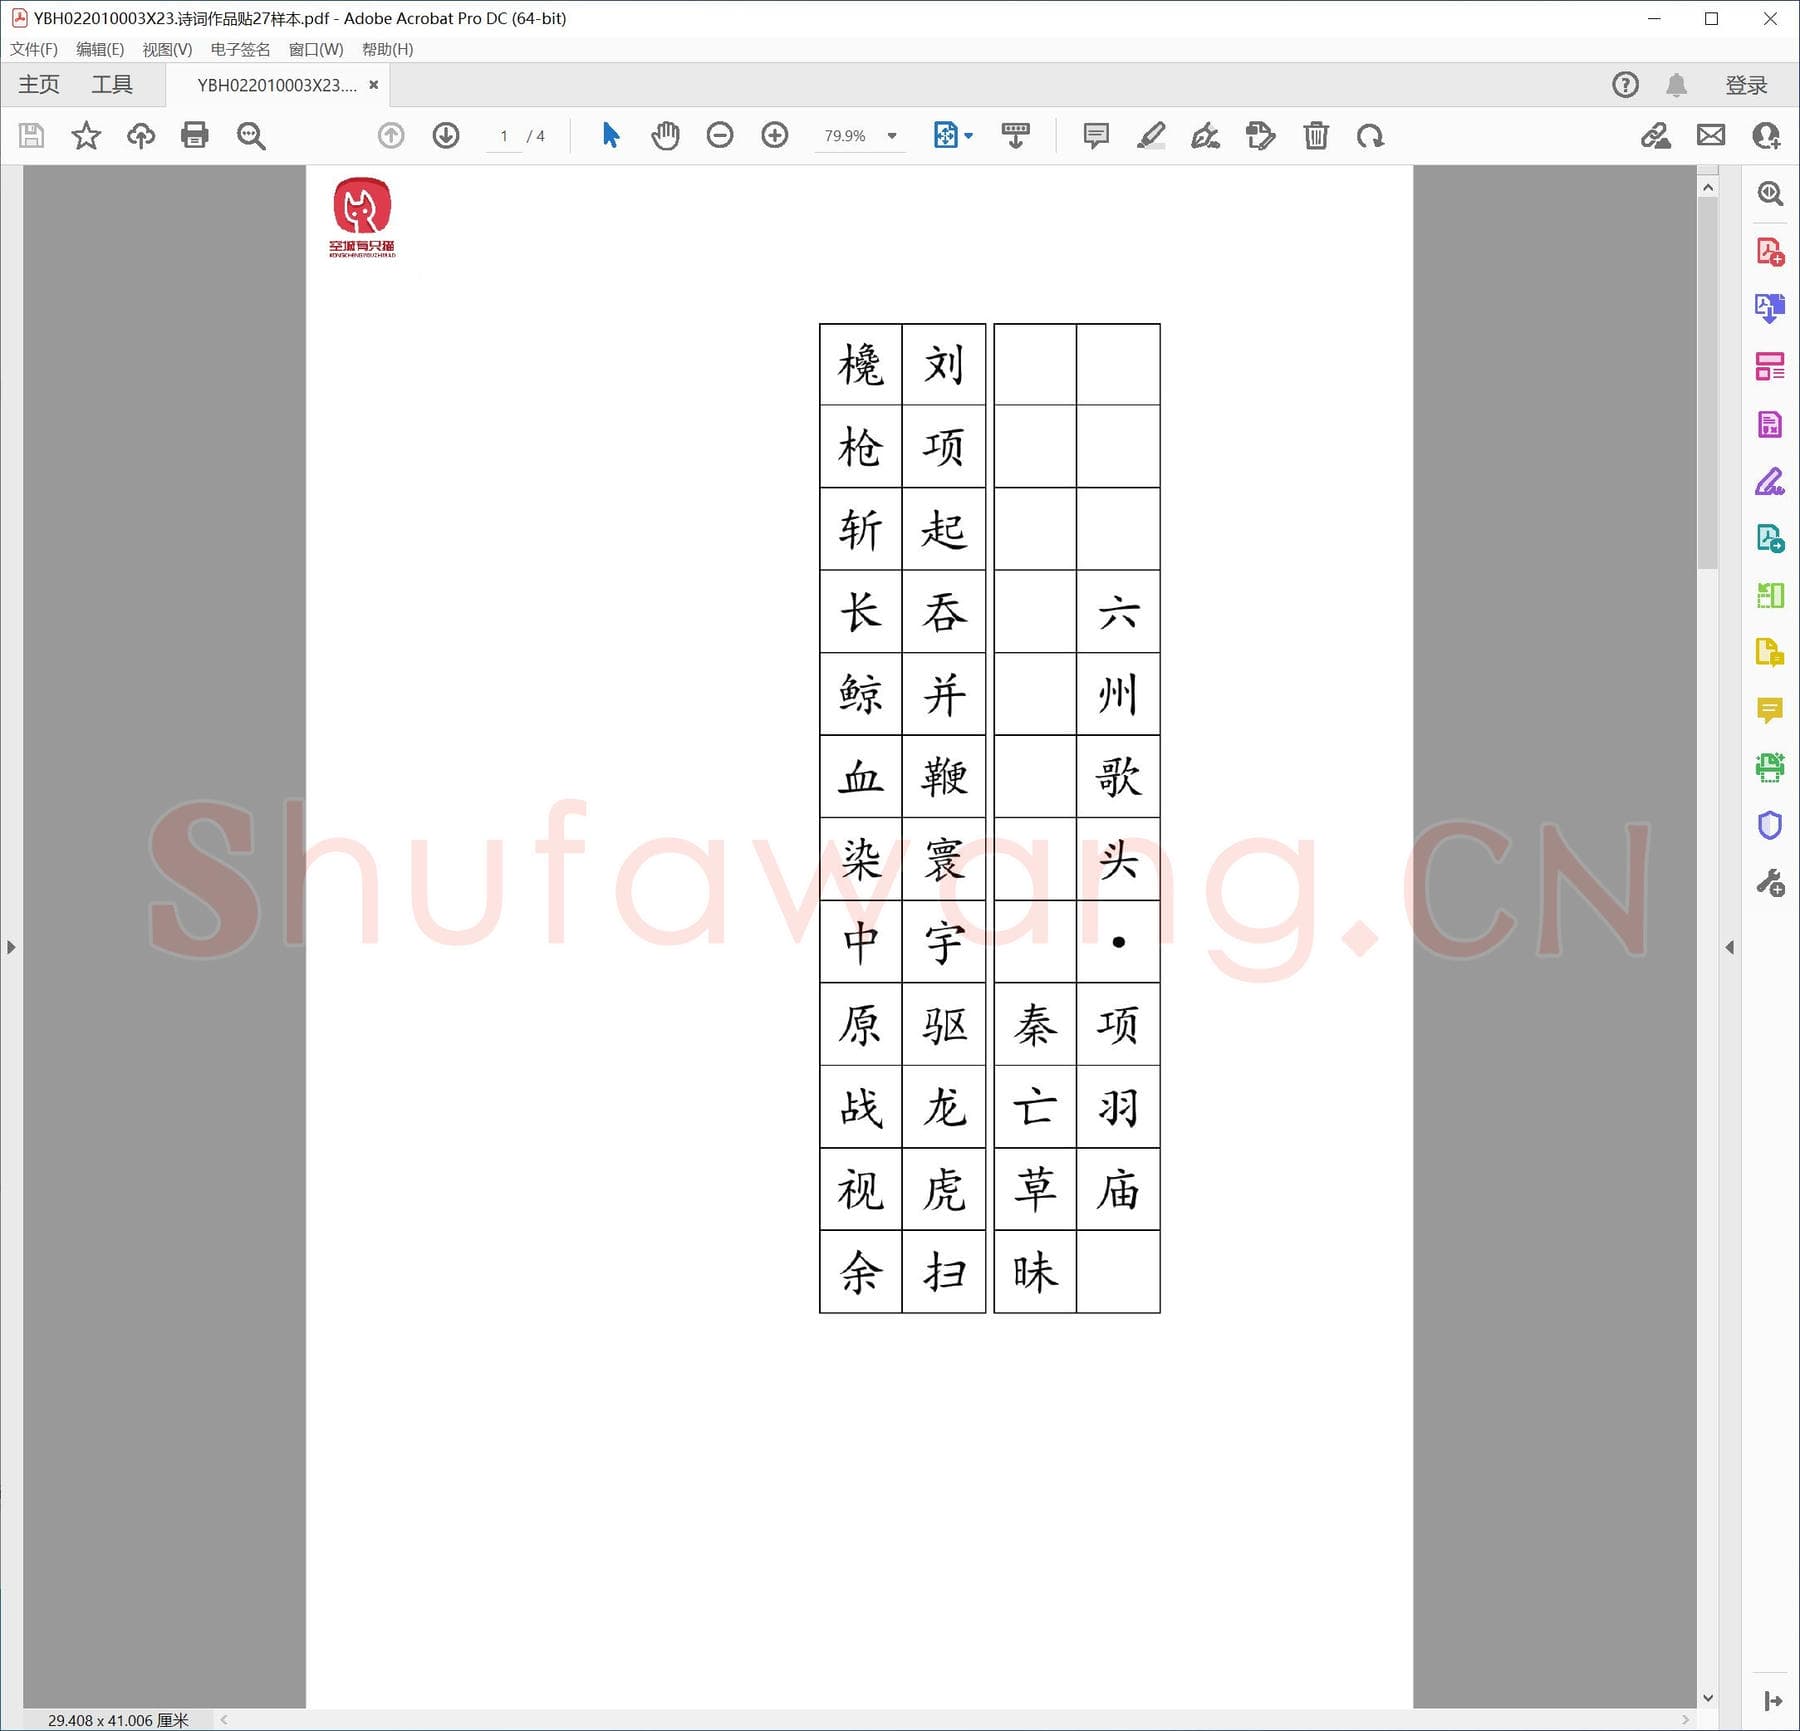Image resolution: width=1800 pixels, height=1731 pixels.
Task: Open the notifications bell
Action: pyautogui.click(x=1677, y=85)
